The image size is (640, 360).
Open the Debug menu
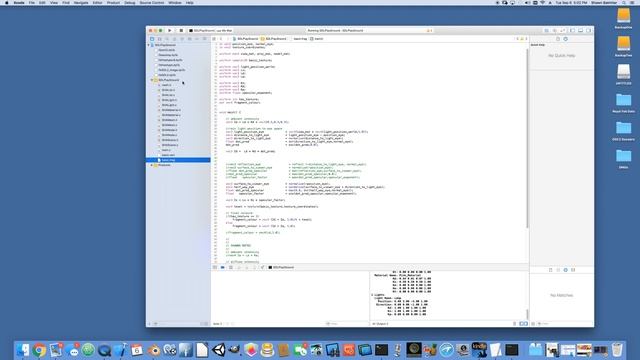pos(130,3)
